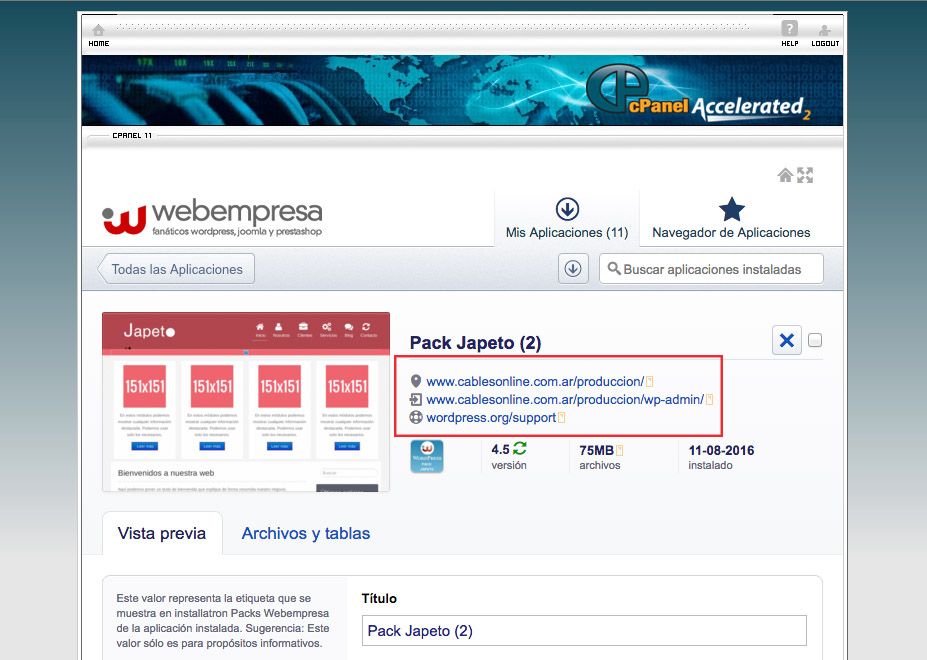
Task: Check the Pack Japeto selection checkbox
Action: [815, 340]
